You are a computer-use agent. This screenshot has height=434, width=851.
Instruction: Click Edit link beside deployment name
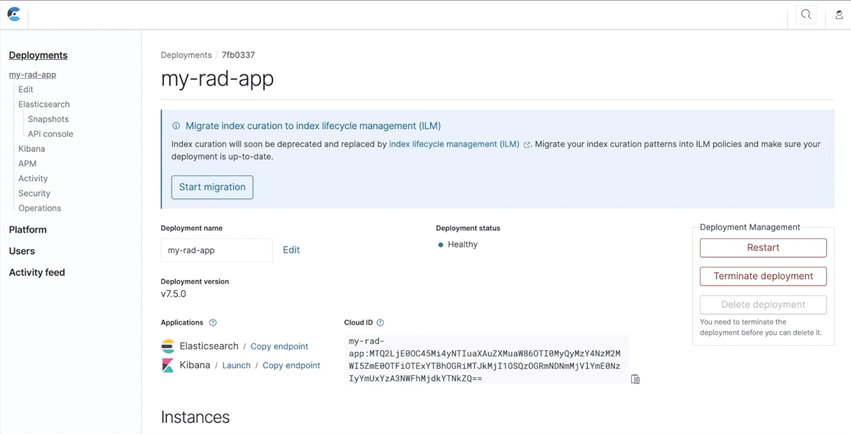click(291, 250)
